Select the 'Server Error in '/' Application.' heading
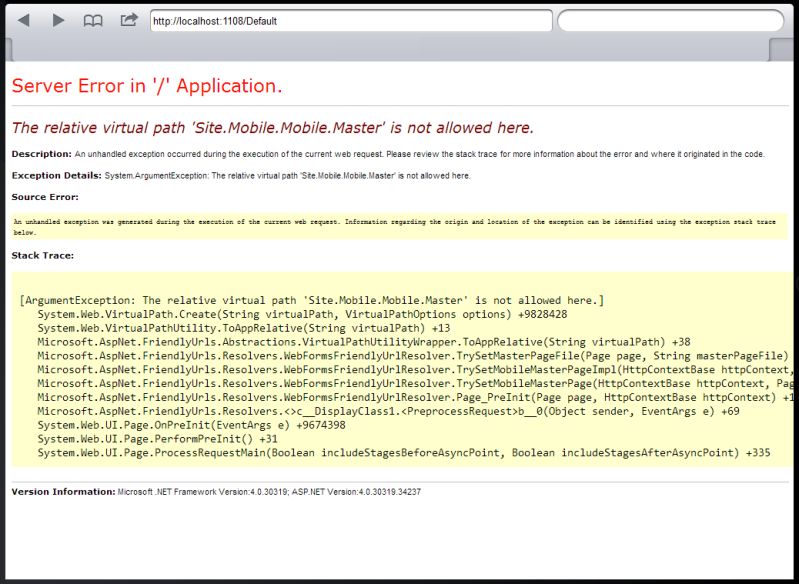 click(x=147, y=86)
